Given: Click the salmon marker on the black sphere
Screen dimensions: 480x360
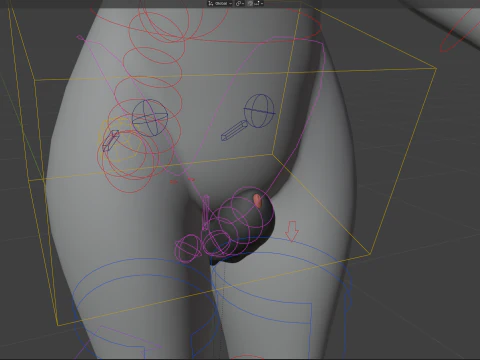Looking at the screenshot, I should point(257,200).
